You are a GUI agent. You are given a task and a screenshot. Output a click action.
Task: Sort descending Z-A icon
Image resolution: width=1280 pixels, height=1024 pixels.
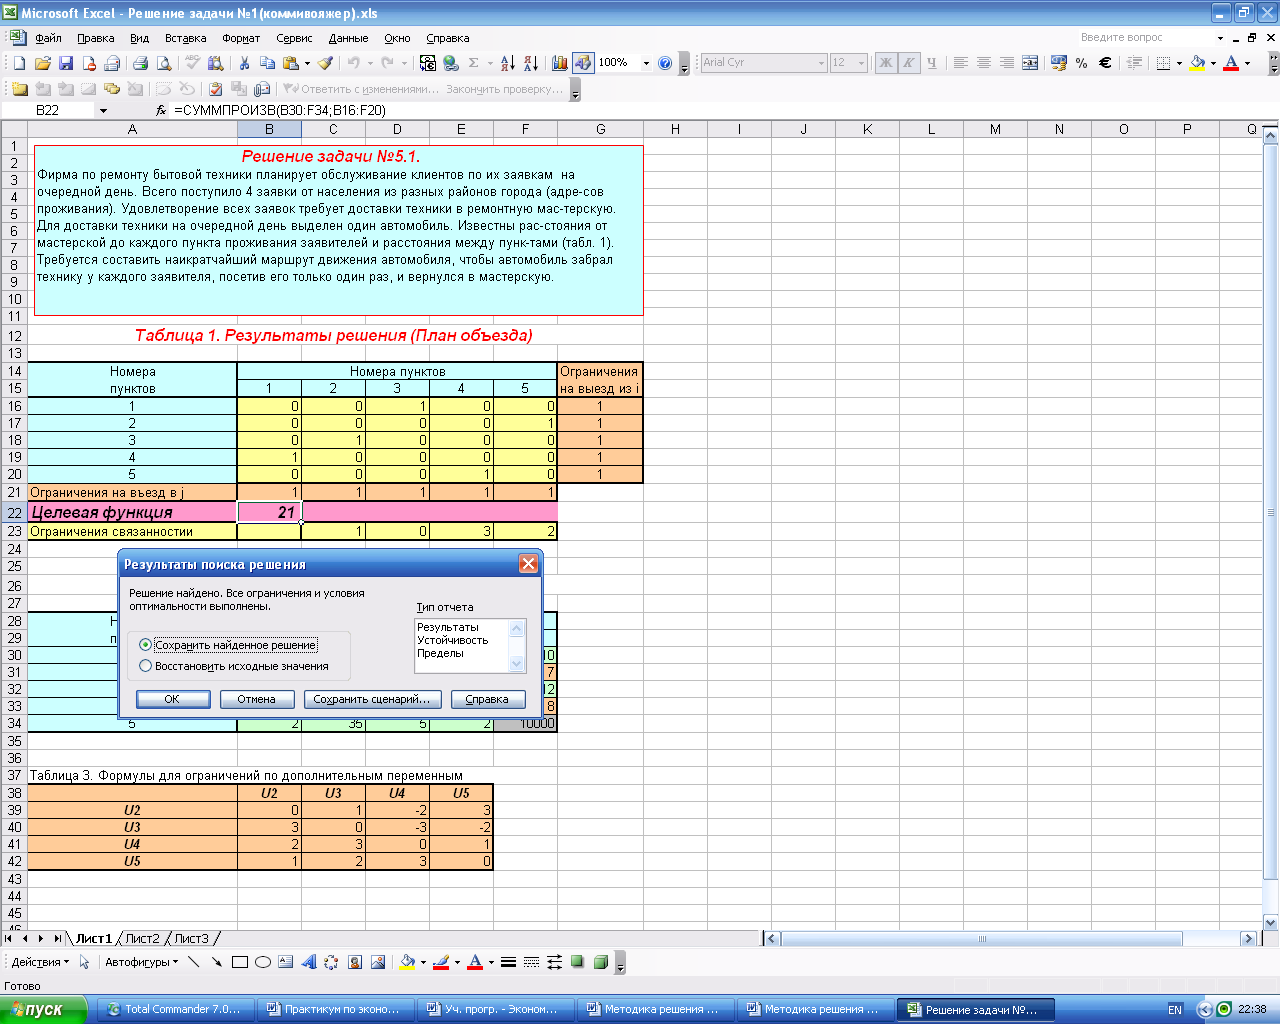[531, 63]
